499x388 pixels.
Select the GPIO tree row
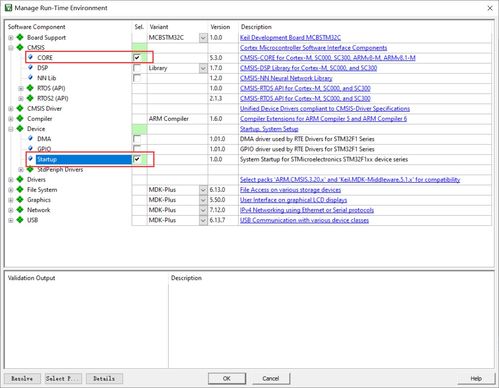tap(44, 149)
